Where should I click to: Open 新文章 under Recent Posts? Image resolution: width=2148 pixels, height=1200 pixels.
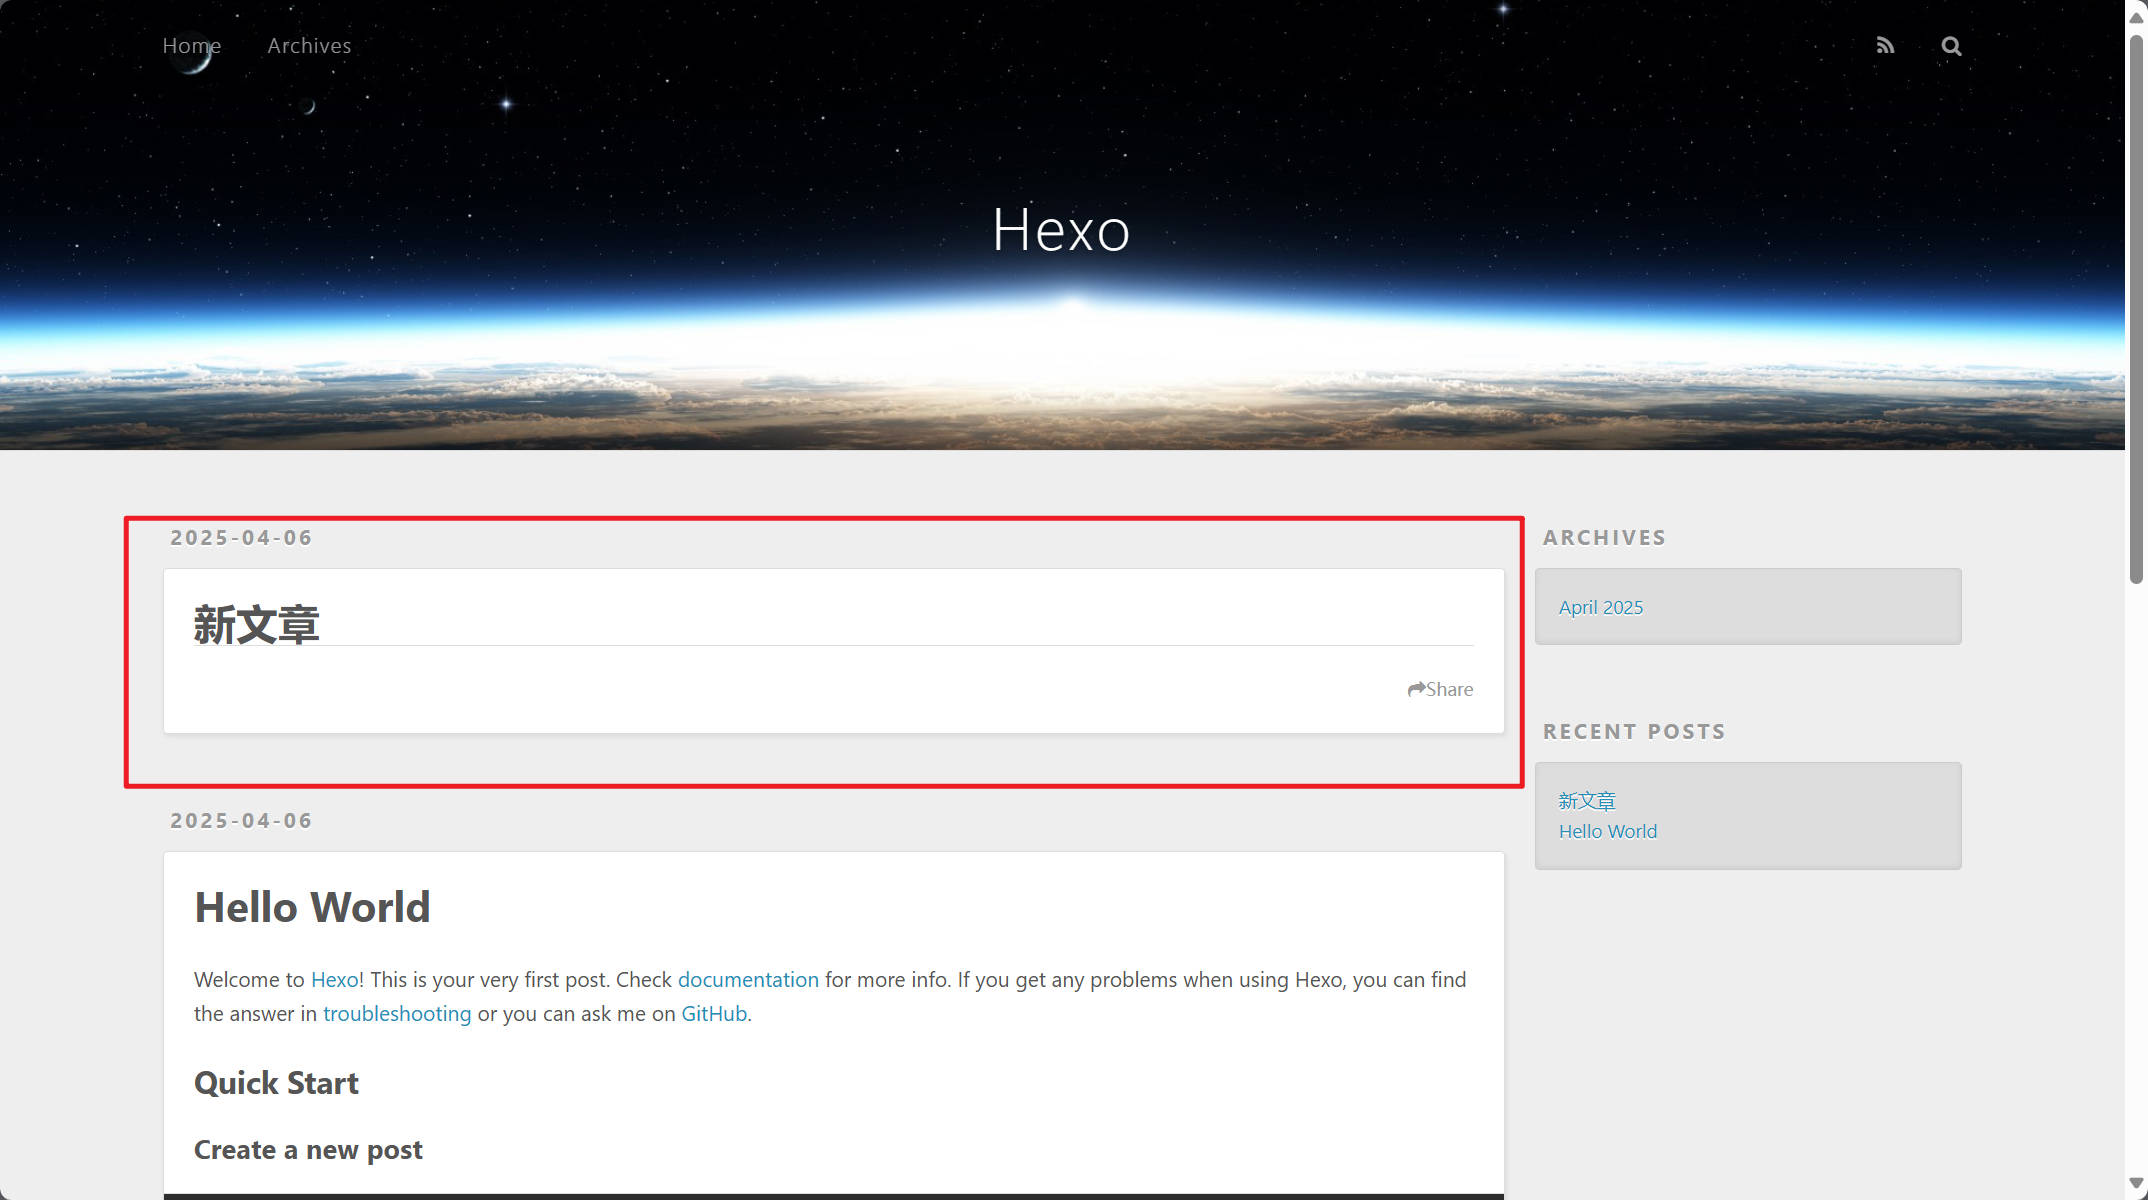[x=1586, y=800]
